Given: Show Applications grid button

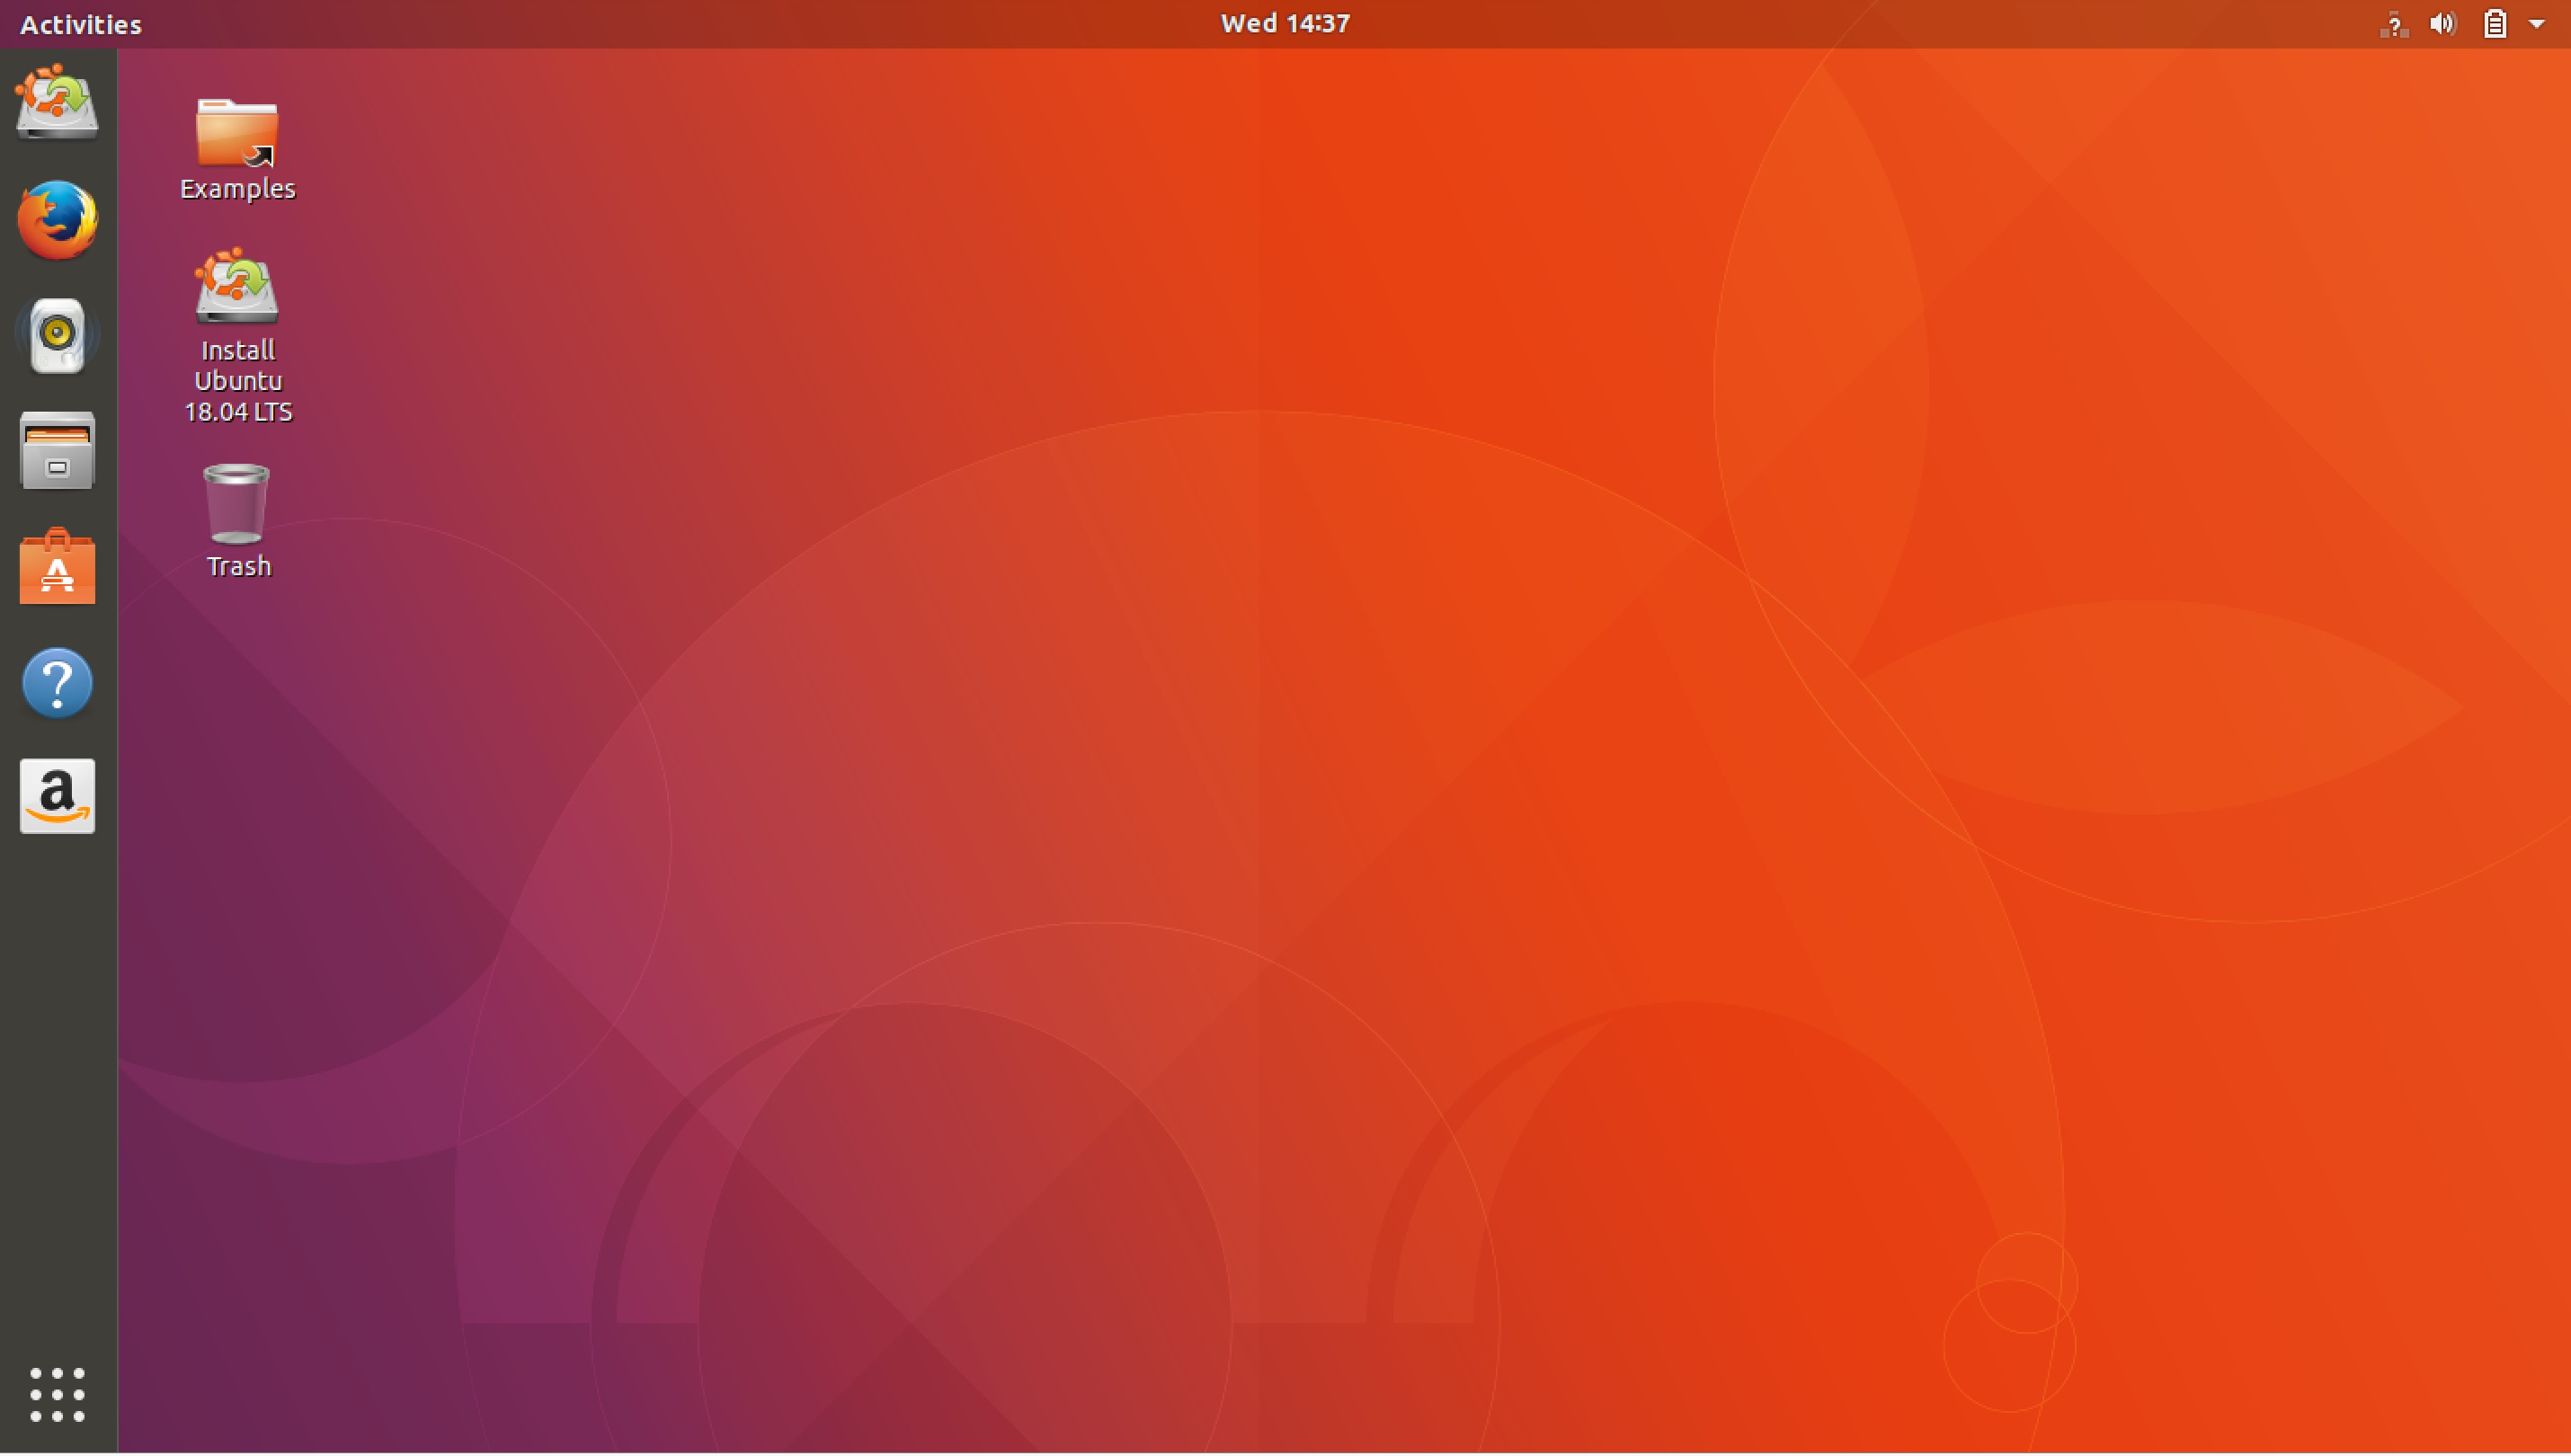Looking at the screenshot, I should (x=57, y=1394).
